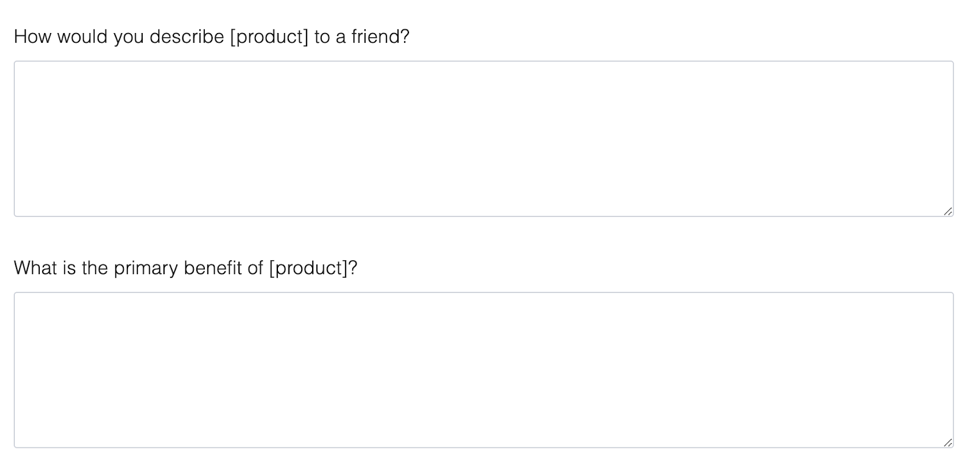This screenshot has height=462, width=974.
Task: Click the word 'friend?' in the first question
Action: pyautogui.click(x=381, y=37)
